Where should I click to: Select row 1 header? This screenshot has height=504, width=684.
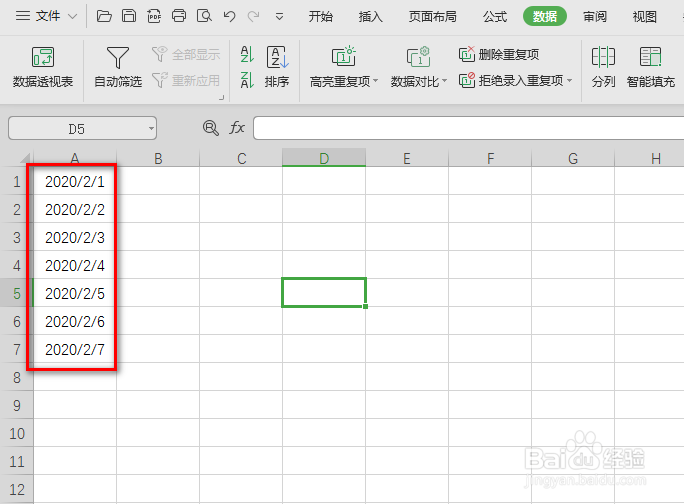pyautogui.click(x=17, y=181)
